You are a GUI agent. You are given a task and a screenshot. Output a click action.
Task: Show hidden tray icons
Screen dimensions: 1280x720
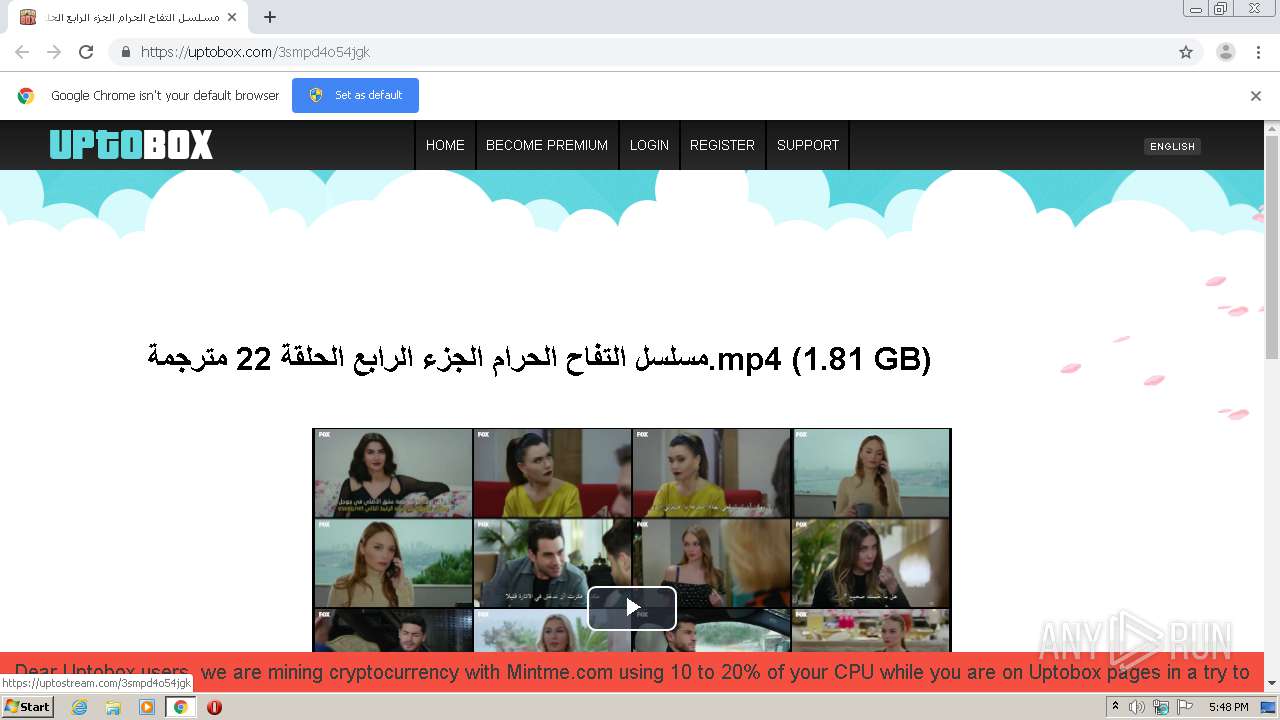[x=1115, y=707]
